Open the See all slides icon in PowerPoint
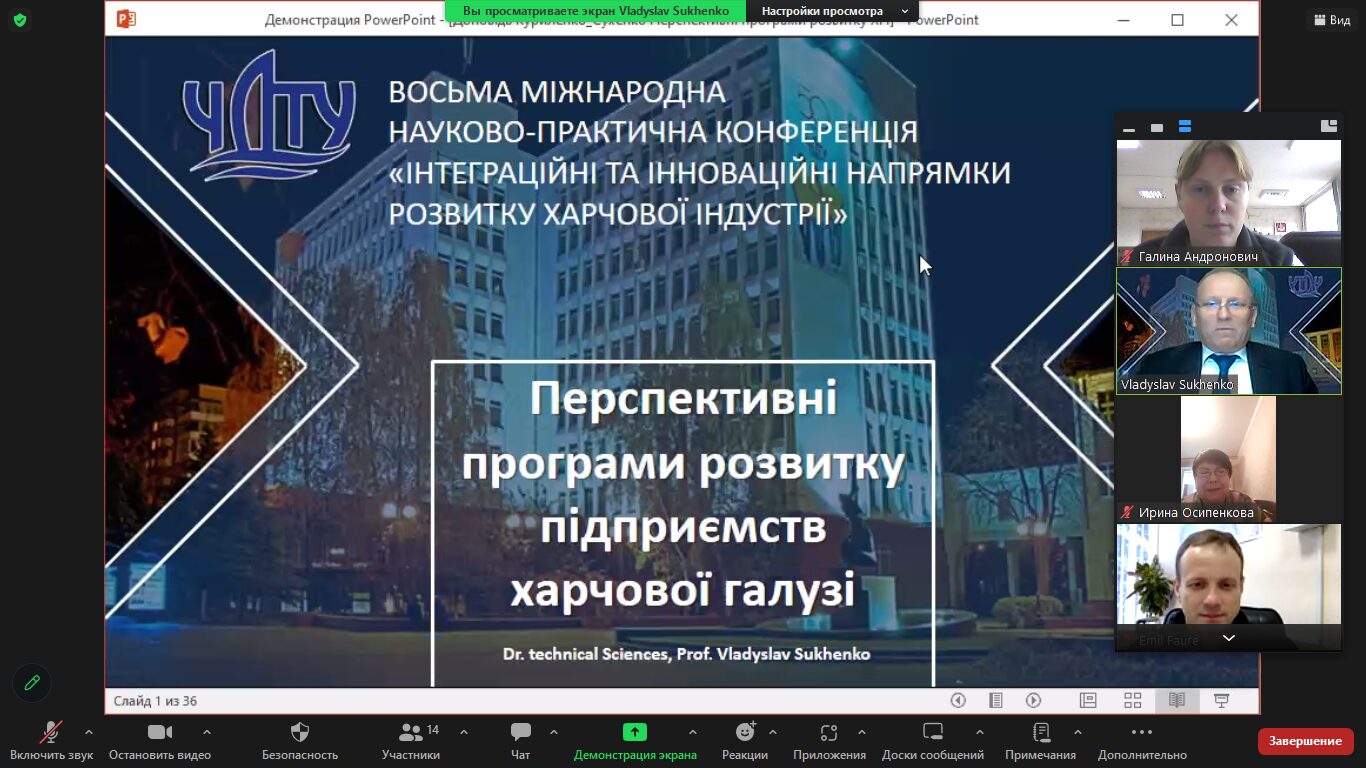The width and height of the screenshot is (1366, 768). (996, 701)
